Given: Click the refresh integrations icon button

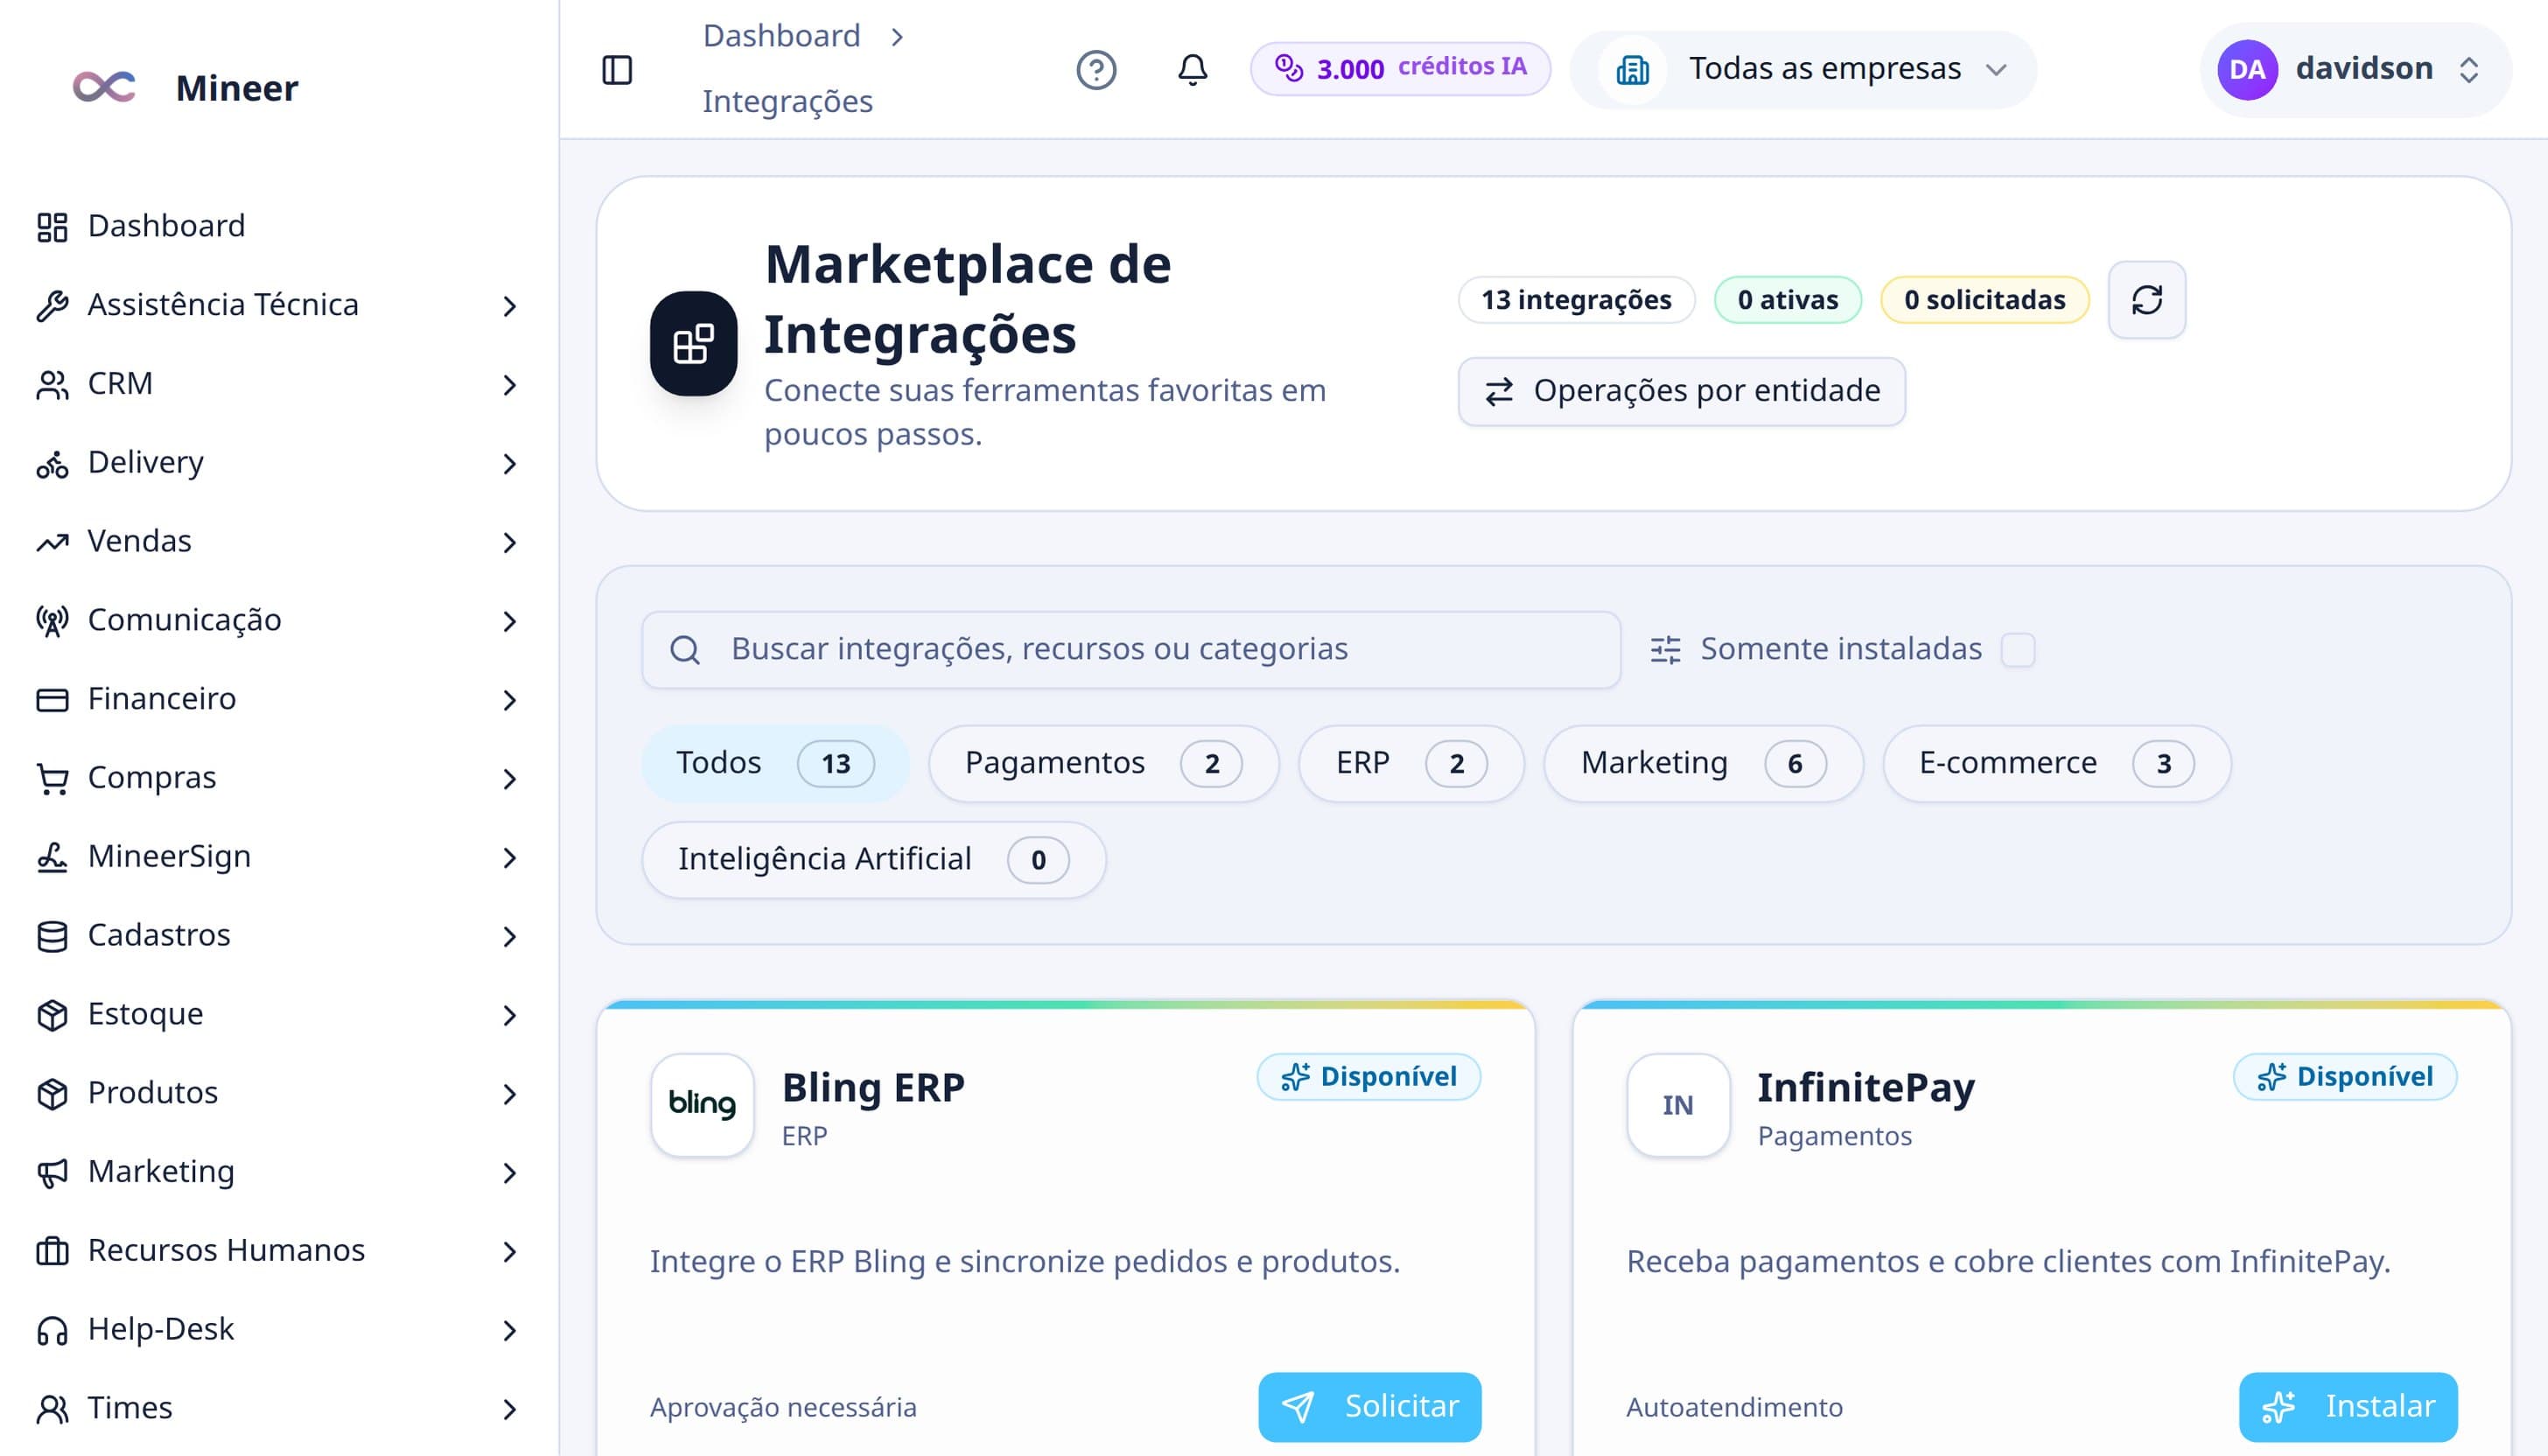Looking at the screenshot, I should tap(2146, 300).
